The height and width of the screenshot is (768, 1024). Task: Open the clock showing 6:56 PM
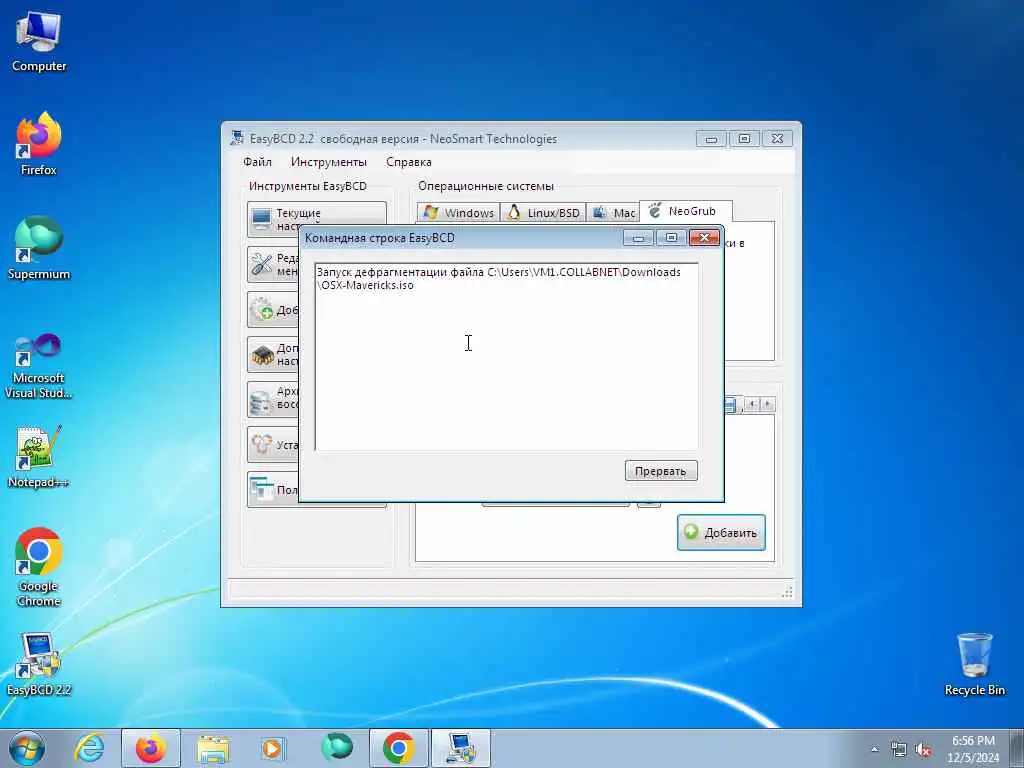973,749
